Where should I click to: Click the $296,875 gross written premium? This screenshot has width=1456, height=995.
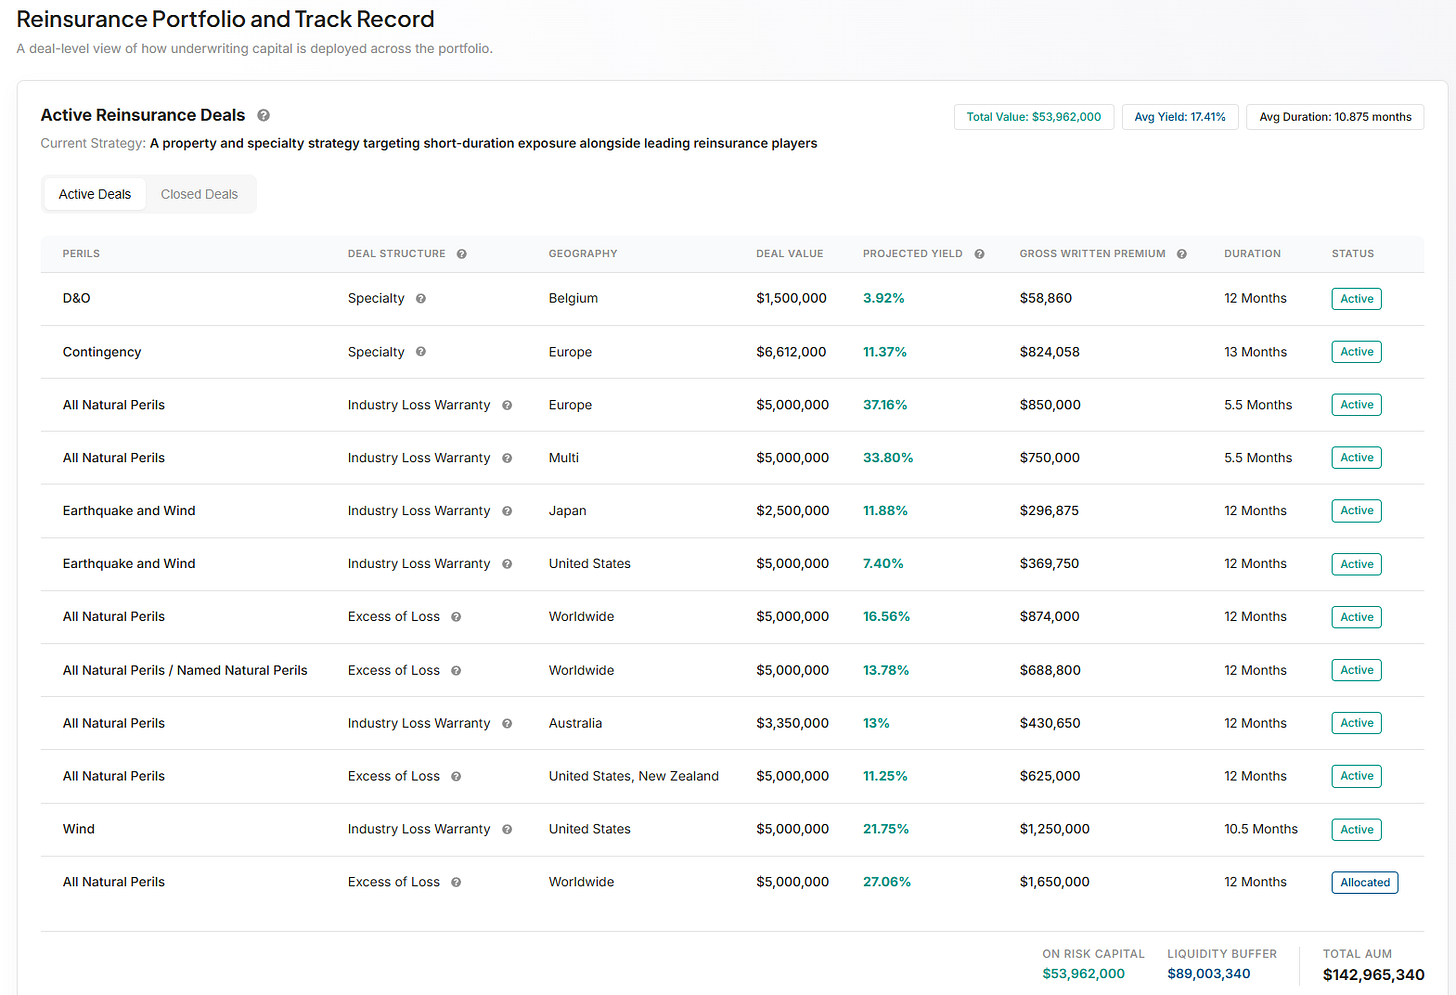click(1049, 511)
